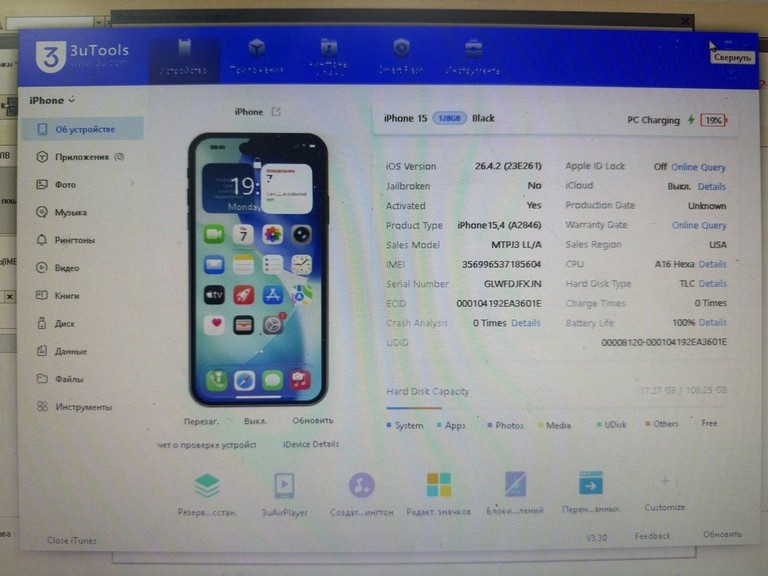The image size is (768, 576).
Task: Open Crash Analysis Details link
Action: [526, 323]
